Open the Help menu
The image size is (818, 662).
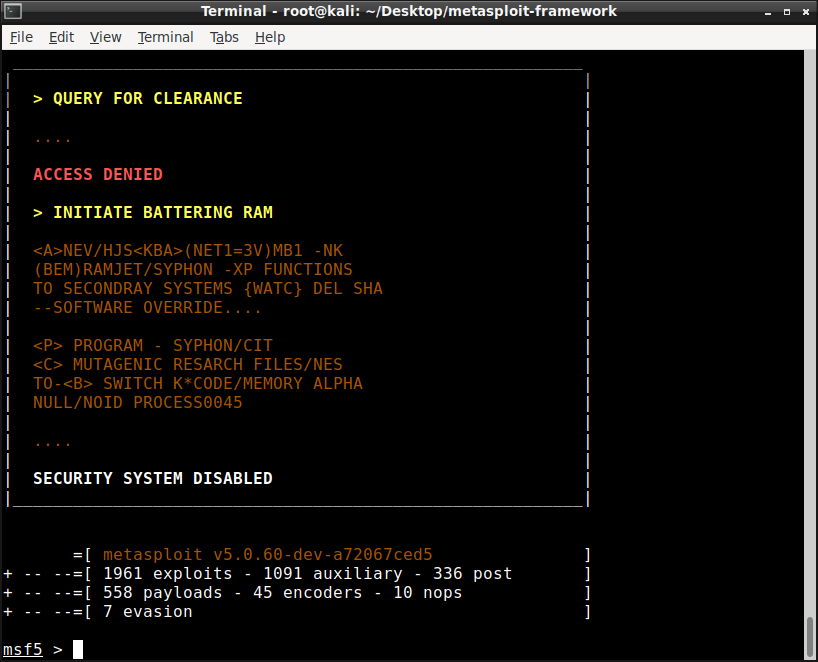270,38
